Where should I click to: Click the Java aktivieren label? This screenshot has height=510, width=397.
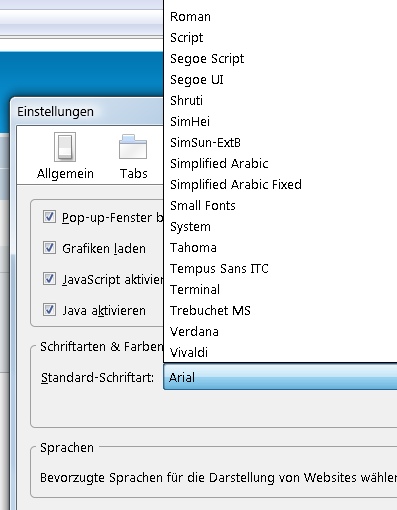tap(104, 311)
